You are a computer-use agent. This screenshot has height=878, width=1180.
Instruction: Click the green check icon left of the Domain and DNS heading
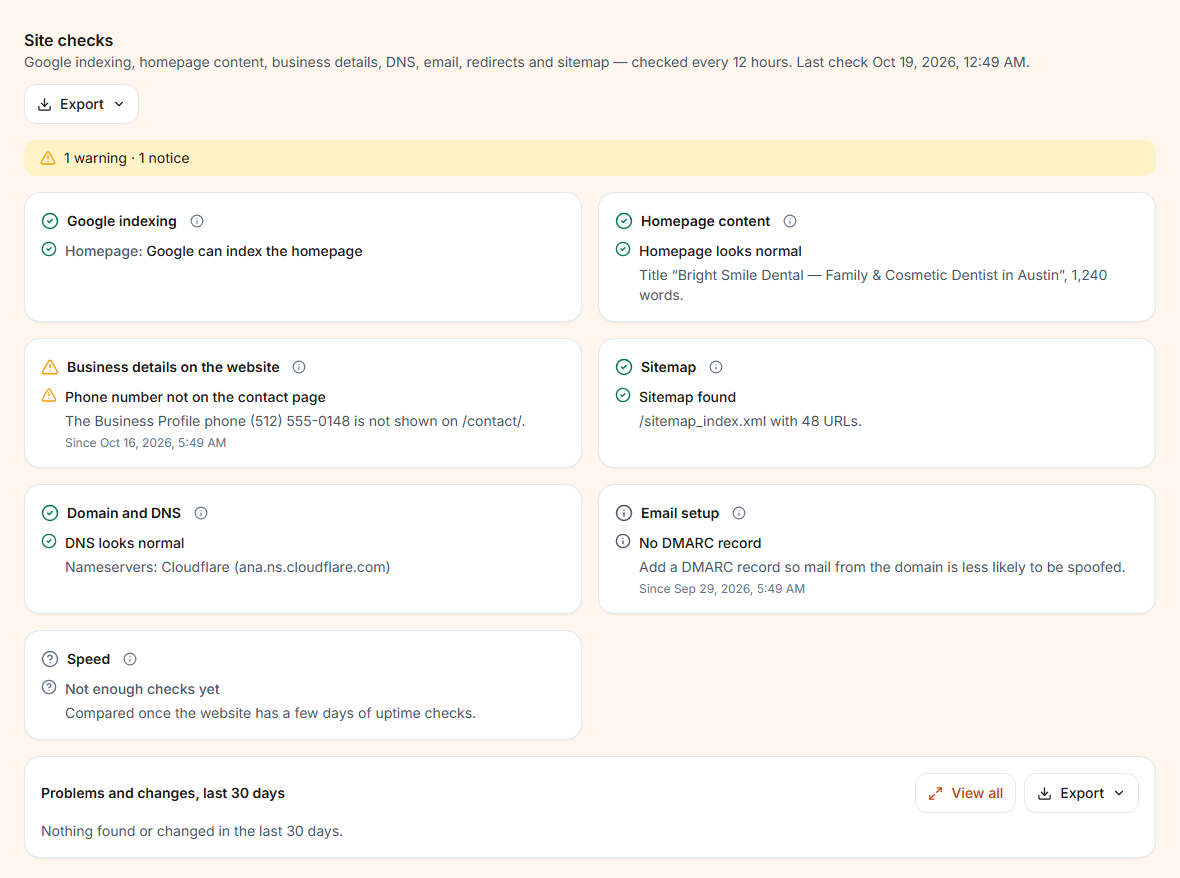pos(50,513)
